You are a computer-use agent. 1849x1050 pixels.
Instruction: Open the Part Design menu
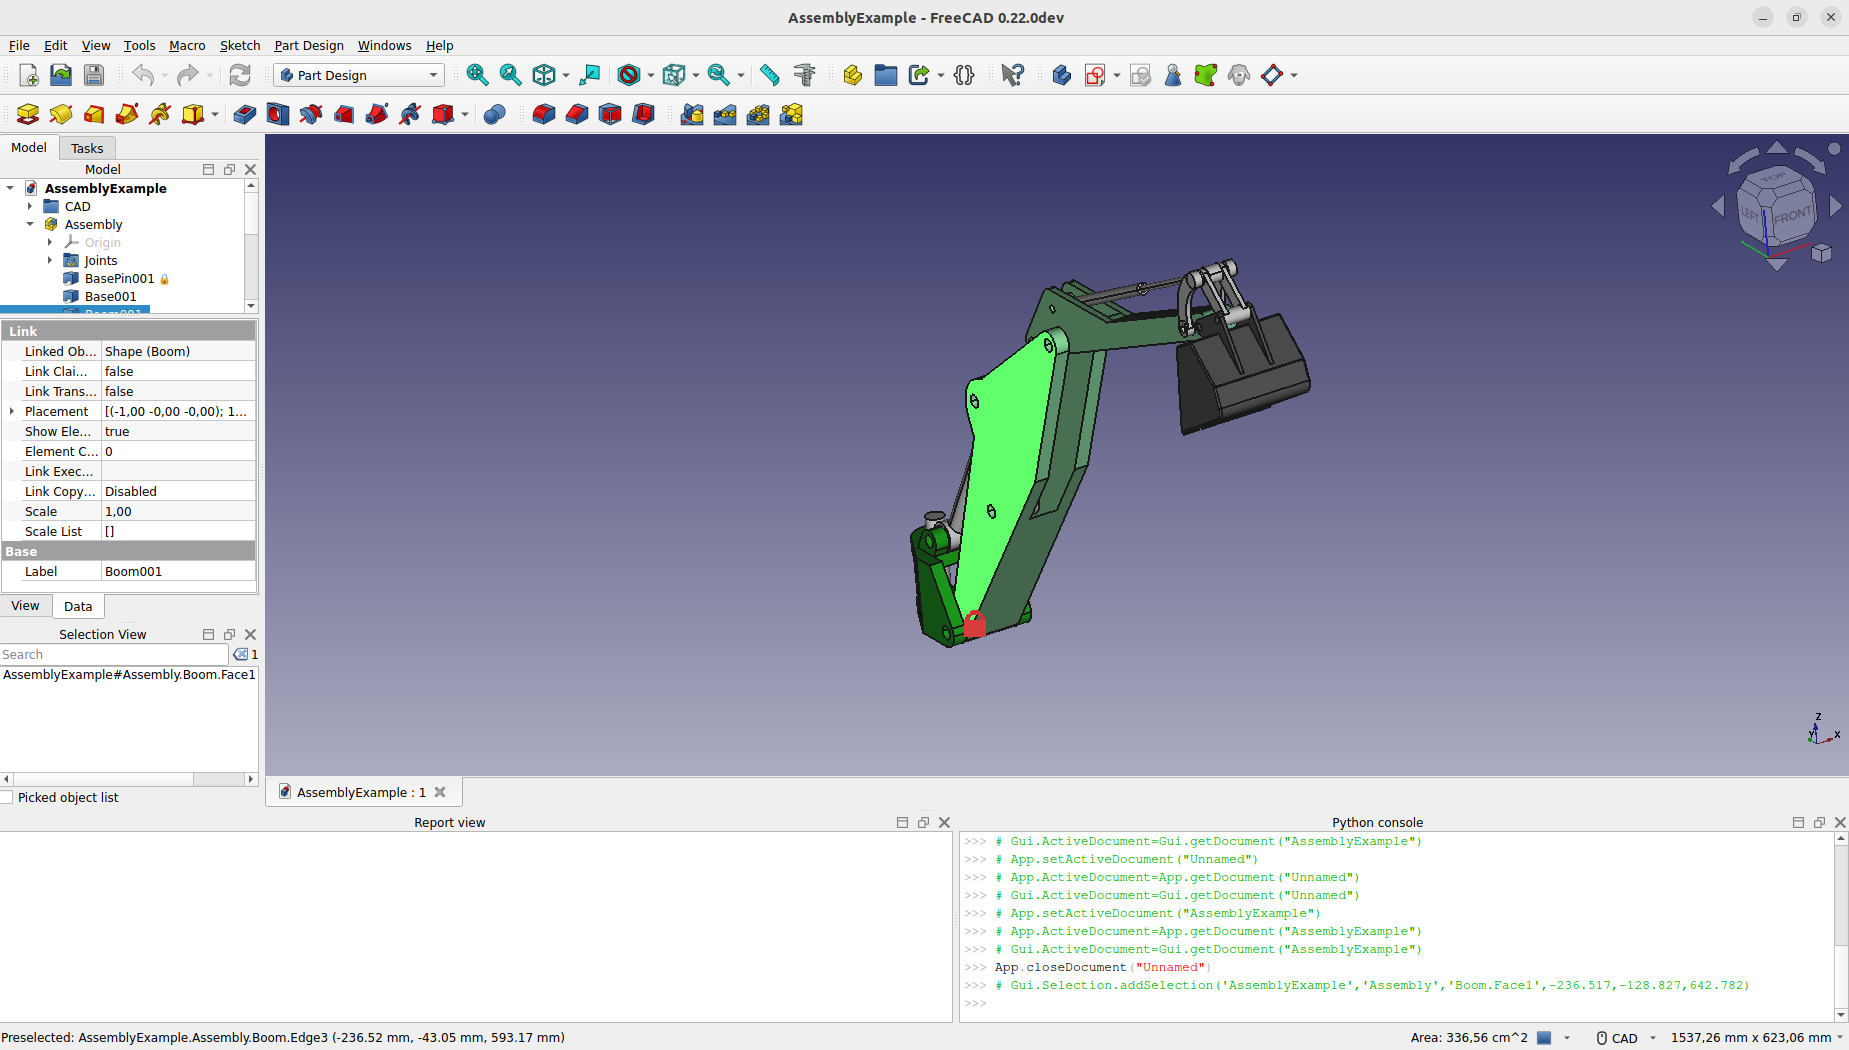point(308,45)
